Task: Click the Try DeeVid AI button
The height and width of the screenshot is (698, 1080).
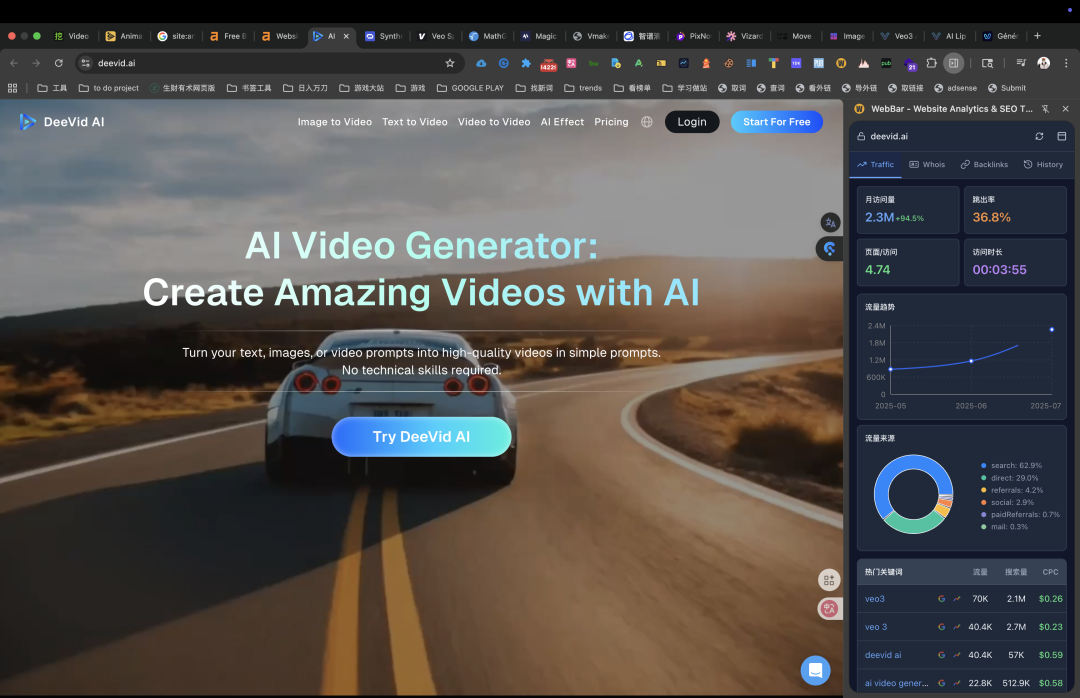Action: [421, 437]
